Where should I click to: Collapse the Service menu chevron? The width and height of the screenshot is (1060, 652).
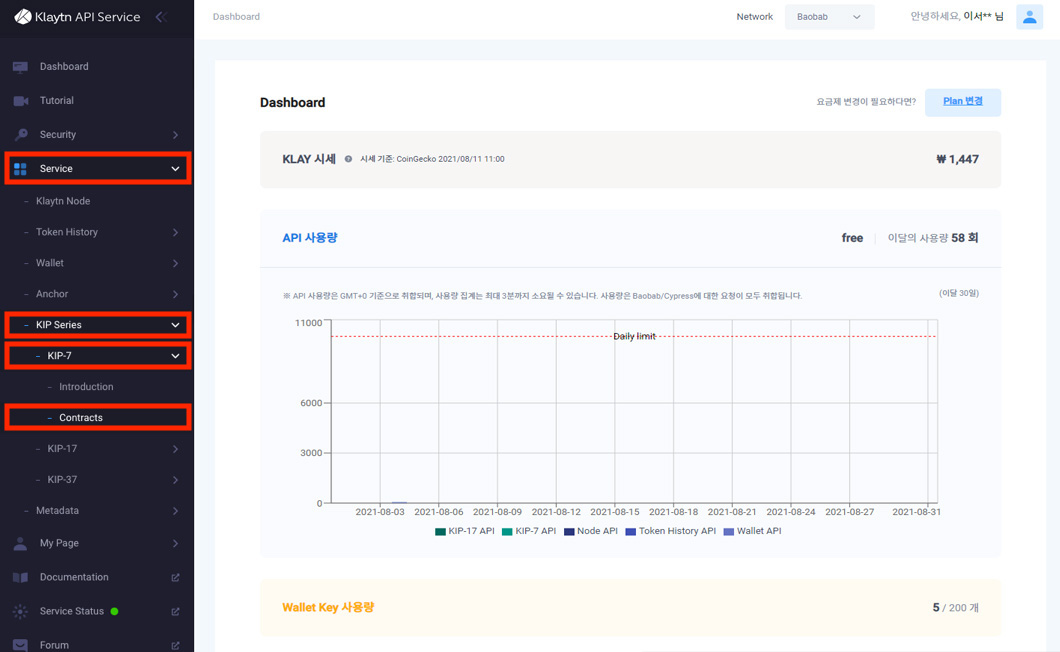point(175,168)
